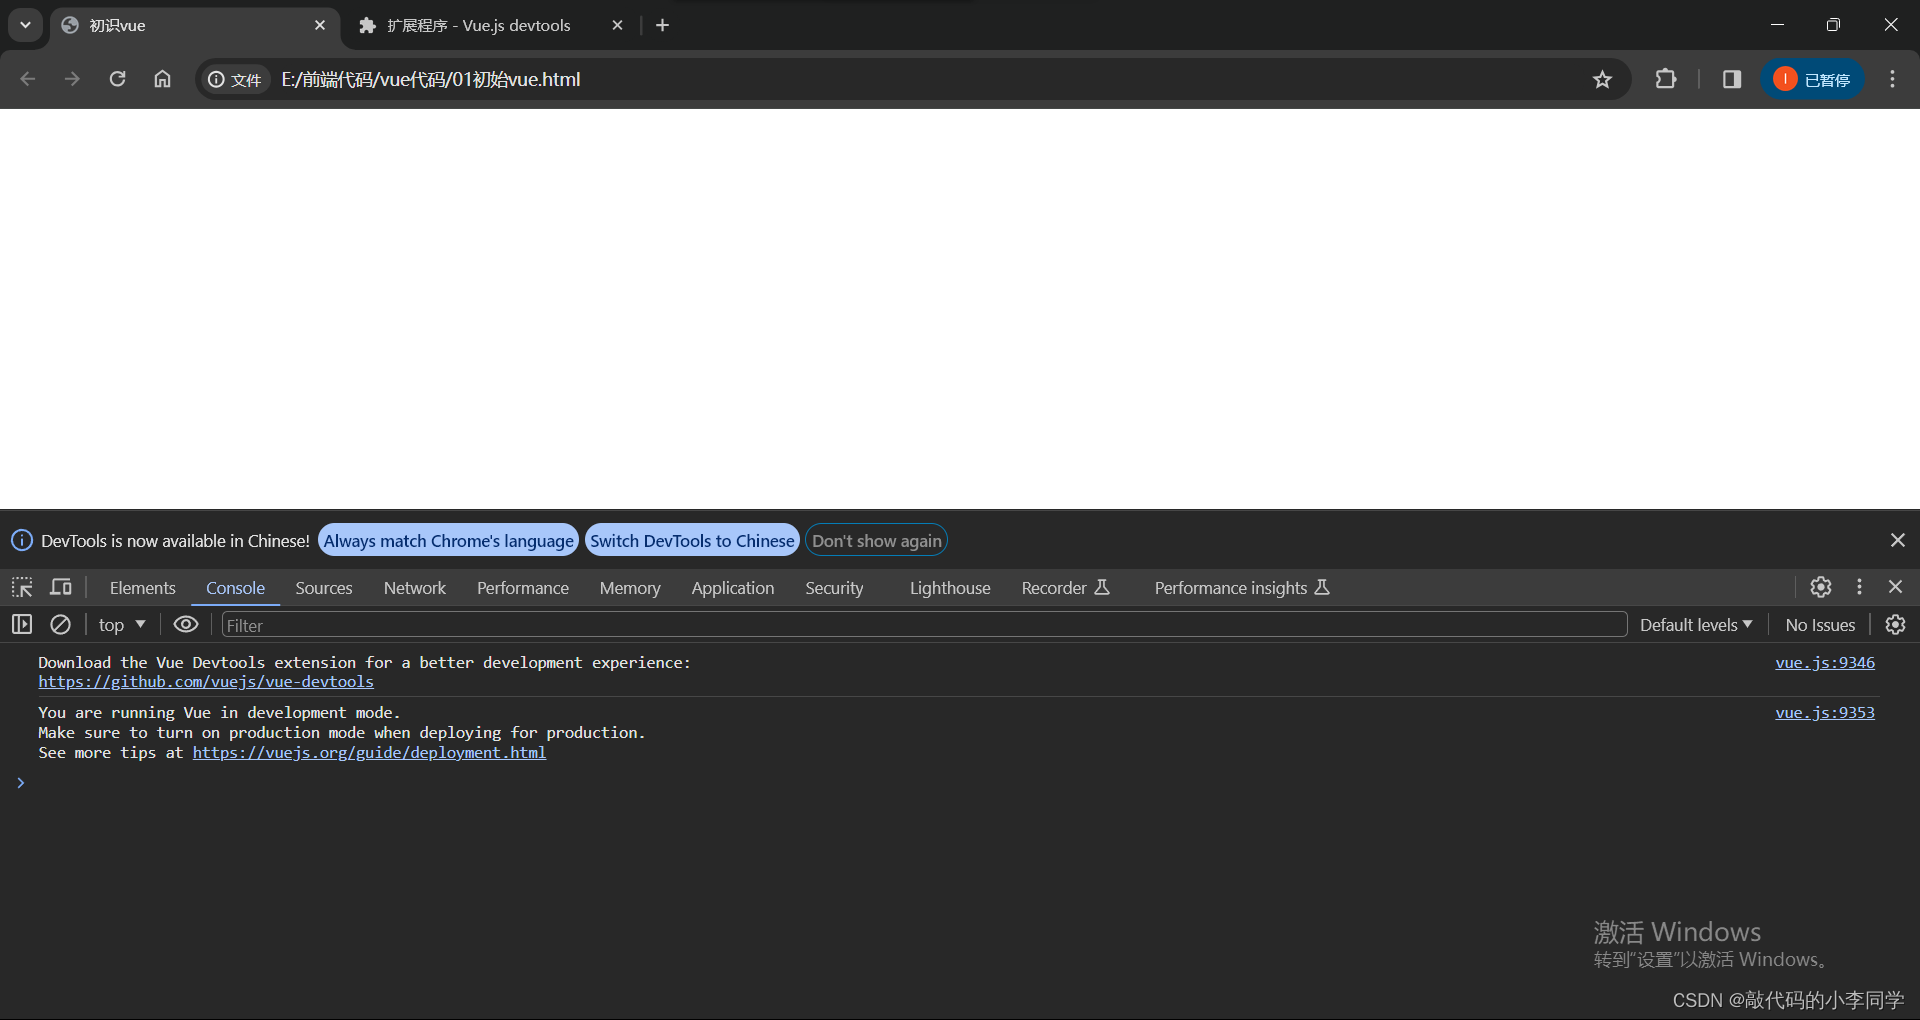Screen dimensions: 1920x1020
Task: Bookmark the page with the star icon
Action: click(1602, 79)
